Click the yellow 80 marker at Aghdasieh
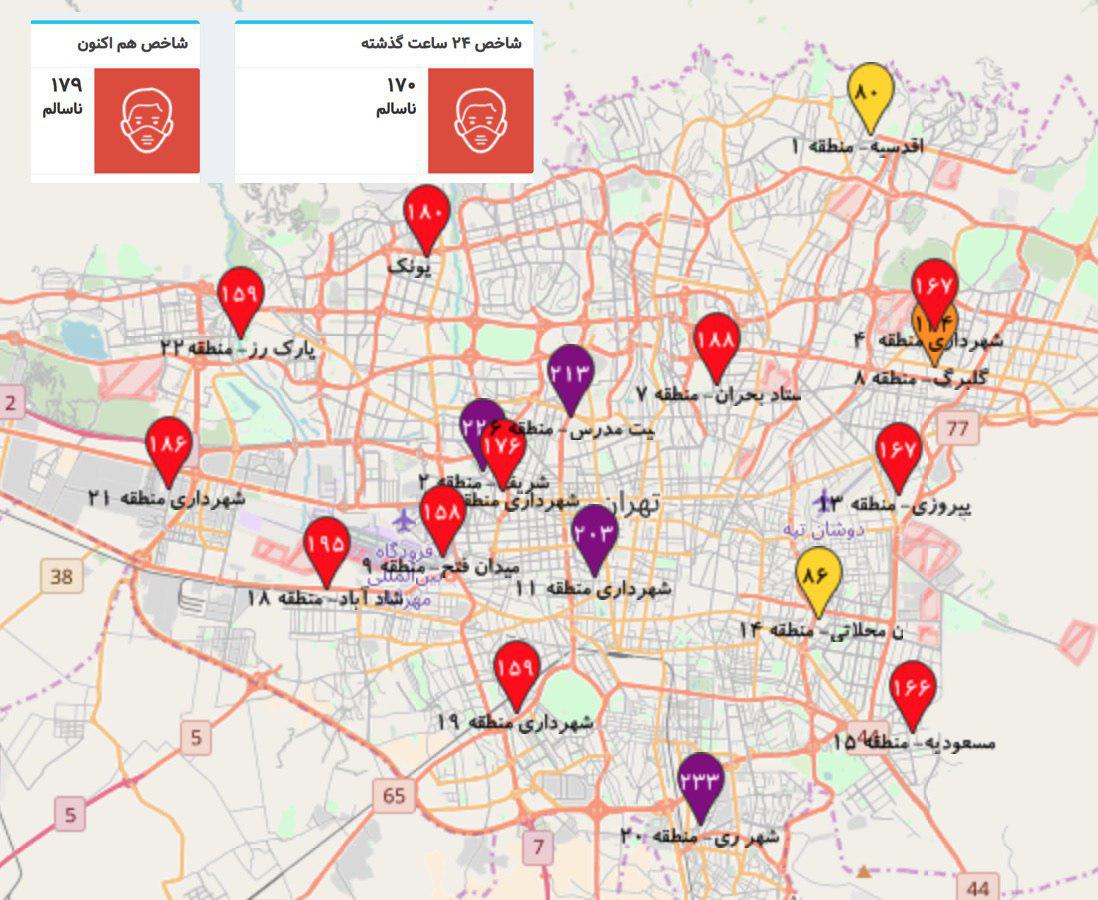 pos(870,92)
